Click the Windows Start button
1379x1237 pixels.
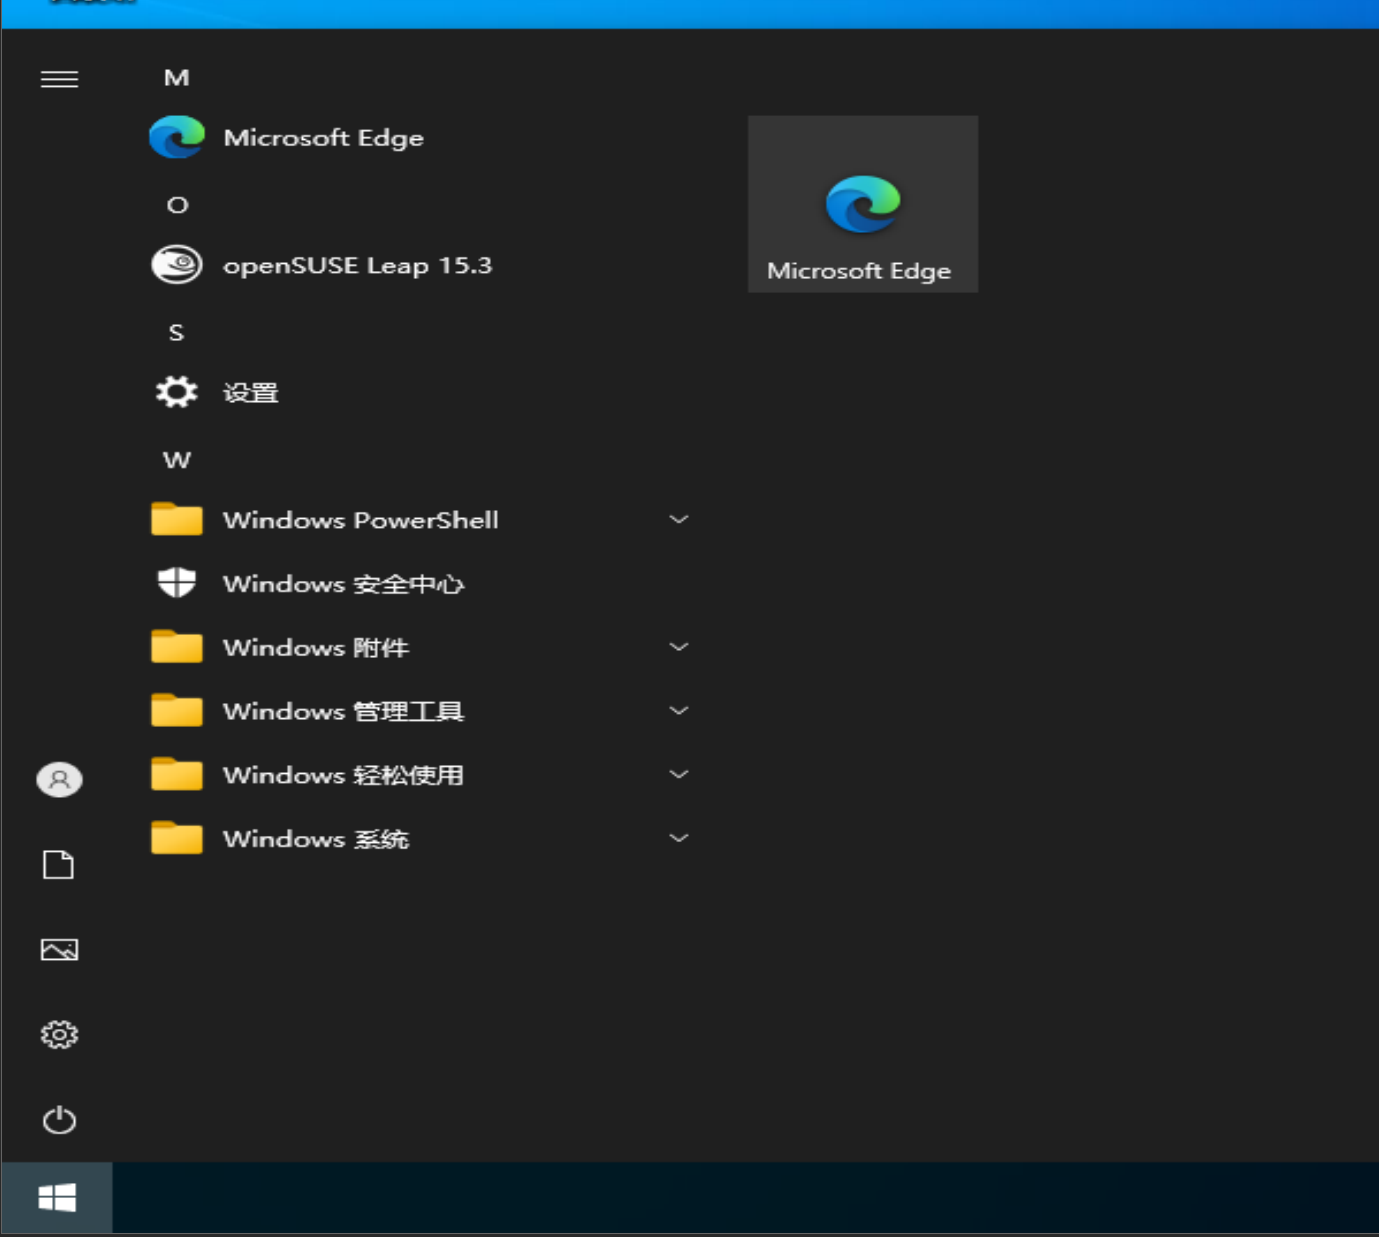click(x=57, y=1197)
